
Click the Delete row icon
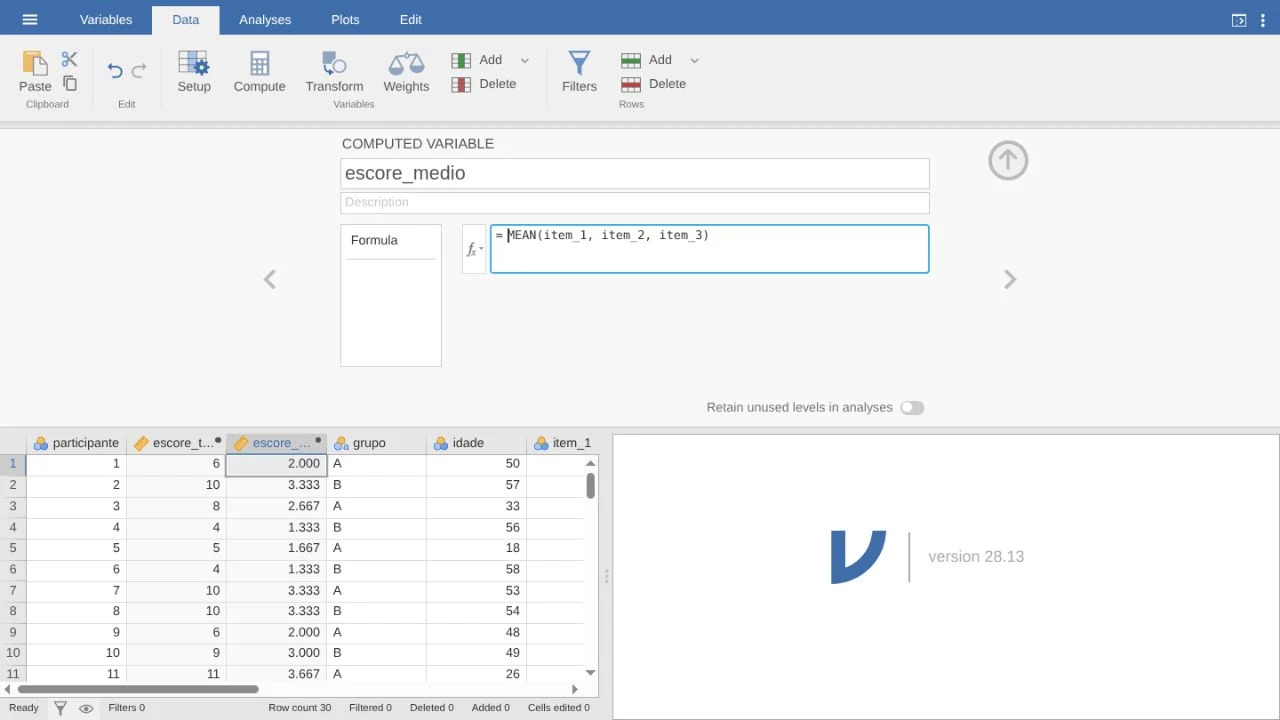[631, 84]
